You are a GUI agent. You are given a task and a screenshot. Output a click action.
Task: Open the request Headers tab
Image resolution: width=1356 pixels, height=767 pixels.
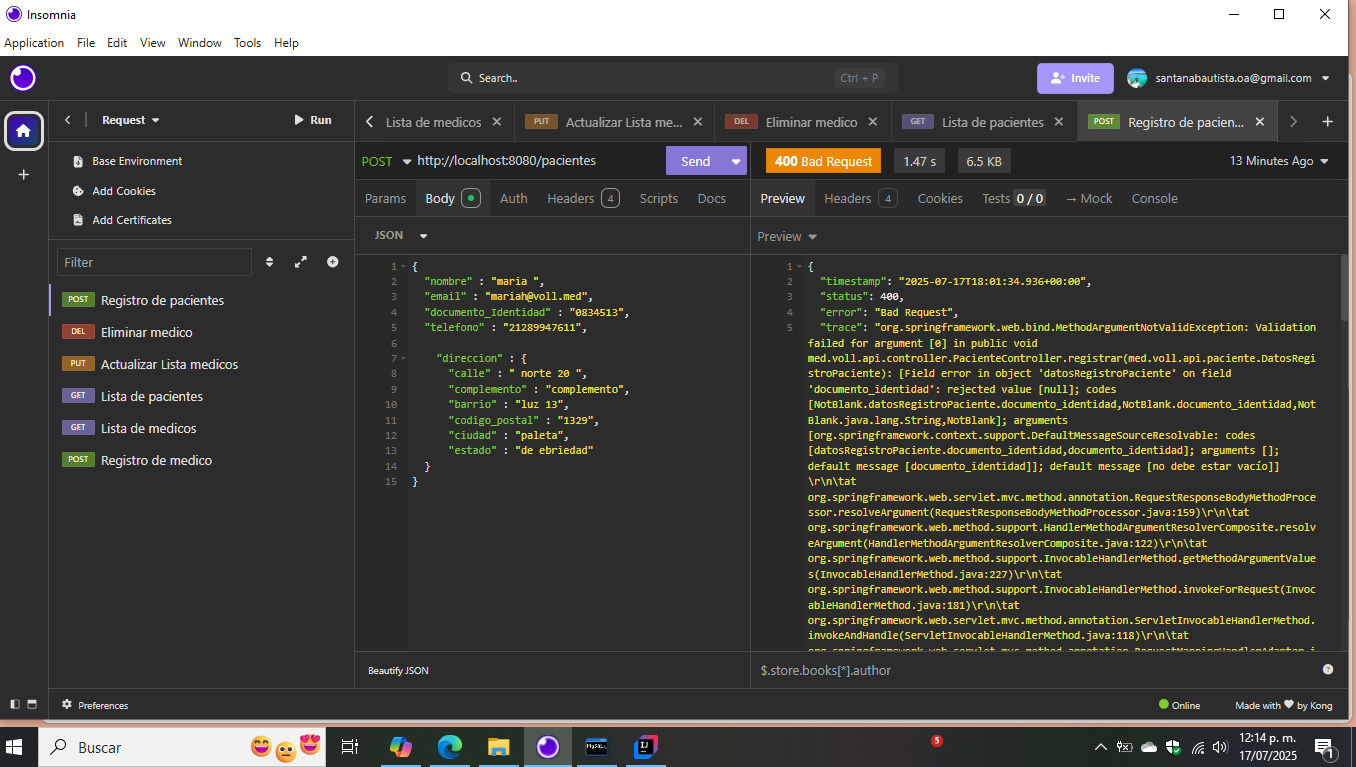(583, 198)
